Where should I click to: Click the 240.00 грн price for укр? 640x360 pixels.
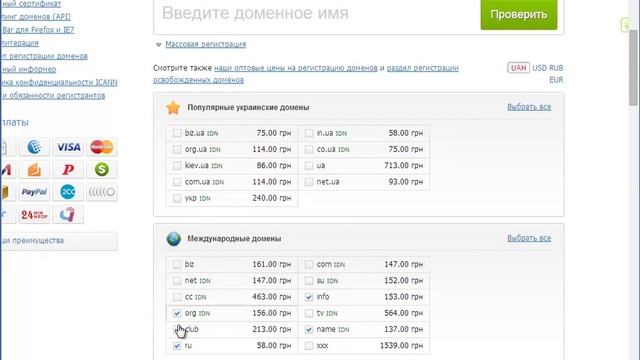(271, 198)
